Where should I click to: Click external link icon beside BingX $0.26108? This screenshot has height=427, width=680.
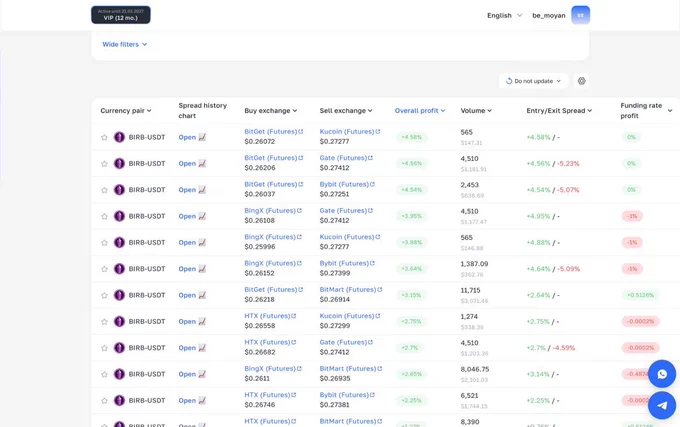point(299,211)
